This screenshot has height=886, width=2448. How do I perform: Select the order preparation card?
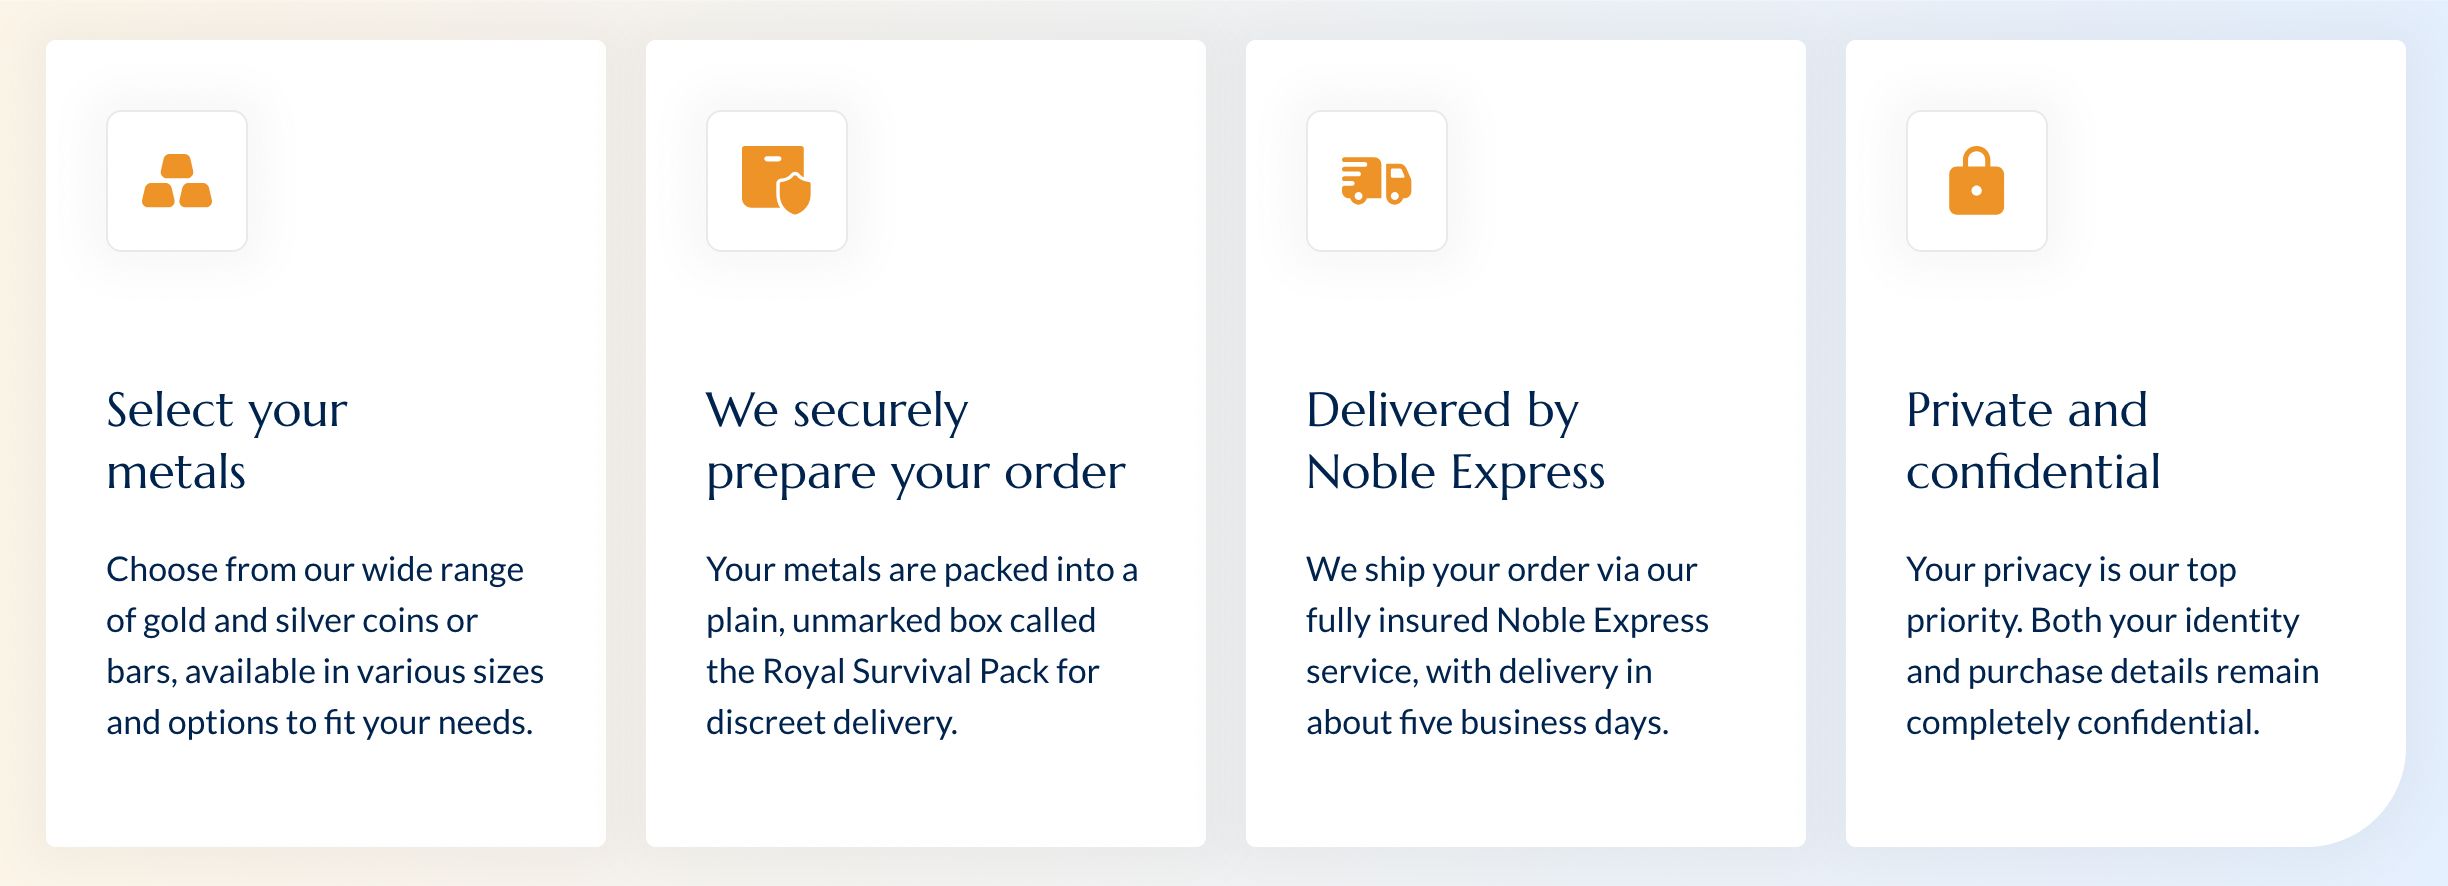coord(926,443)
